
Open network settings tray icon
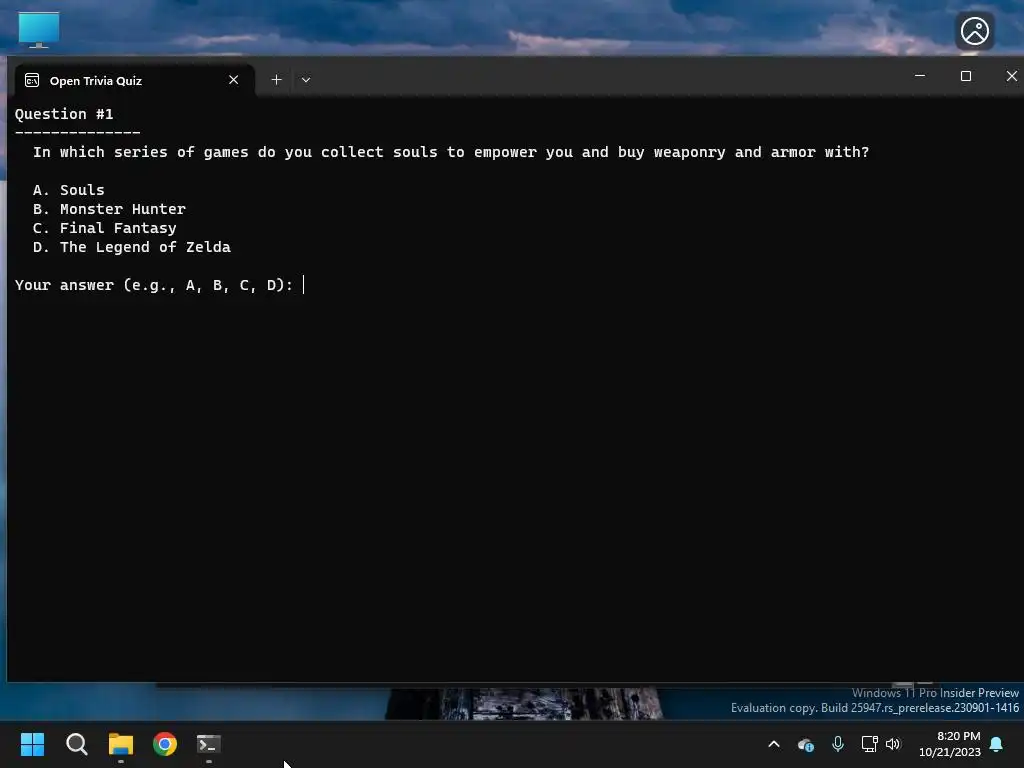(869, 744)
